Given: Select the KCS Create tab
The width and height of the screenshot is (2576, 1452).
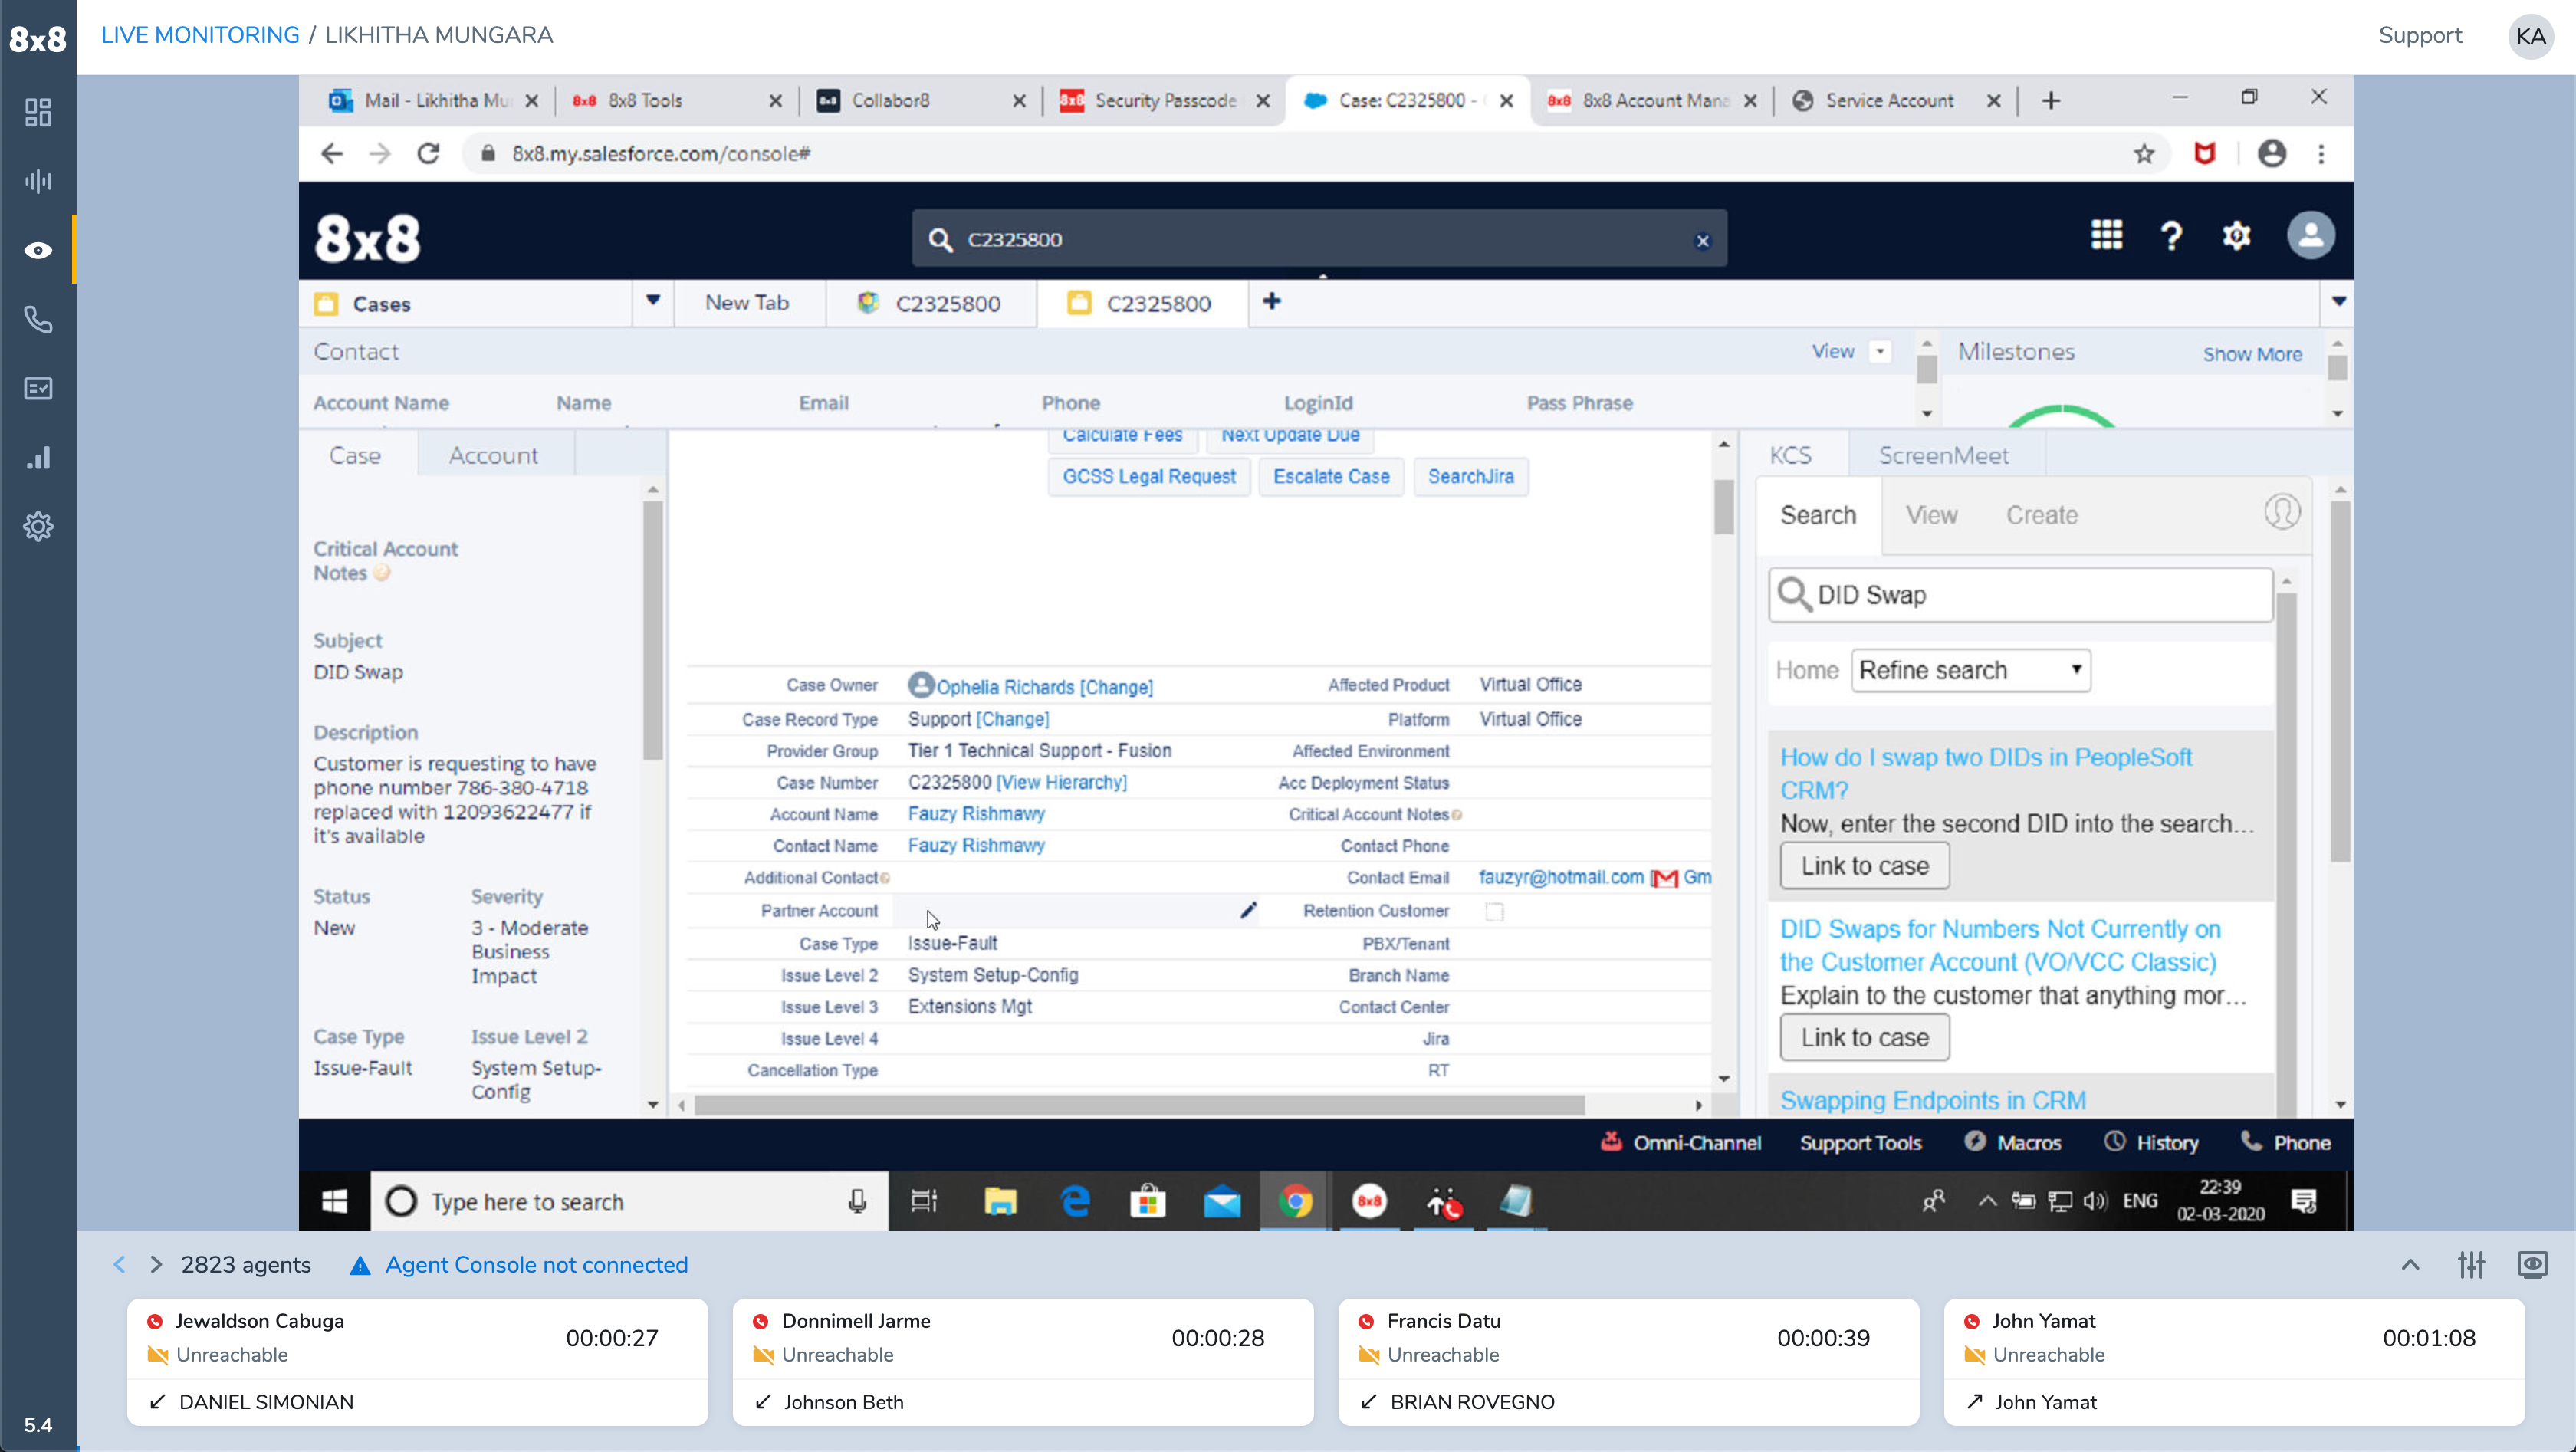Looking at the screenshot, I should click(x=2041, y=515).
